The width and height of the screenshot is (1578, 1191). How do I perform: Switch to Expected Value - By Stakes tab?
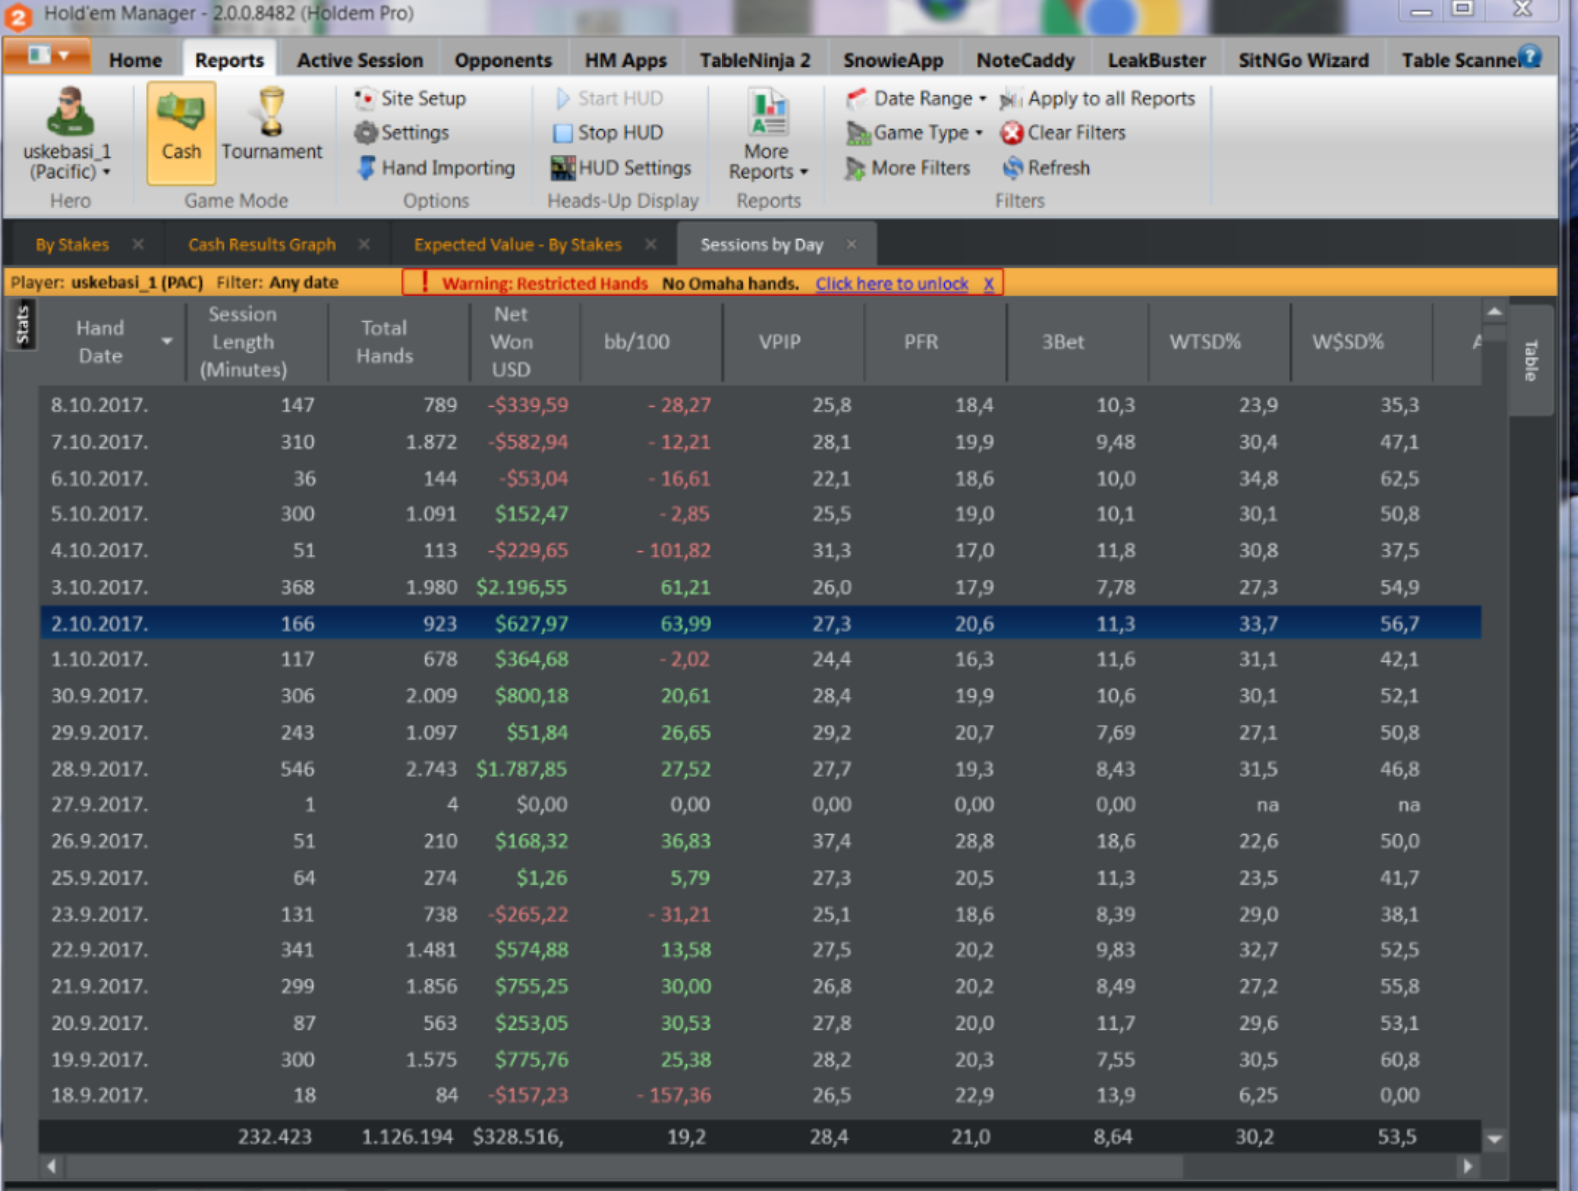click(x=518, y=244)
